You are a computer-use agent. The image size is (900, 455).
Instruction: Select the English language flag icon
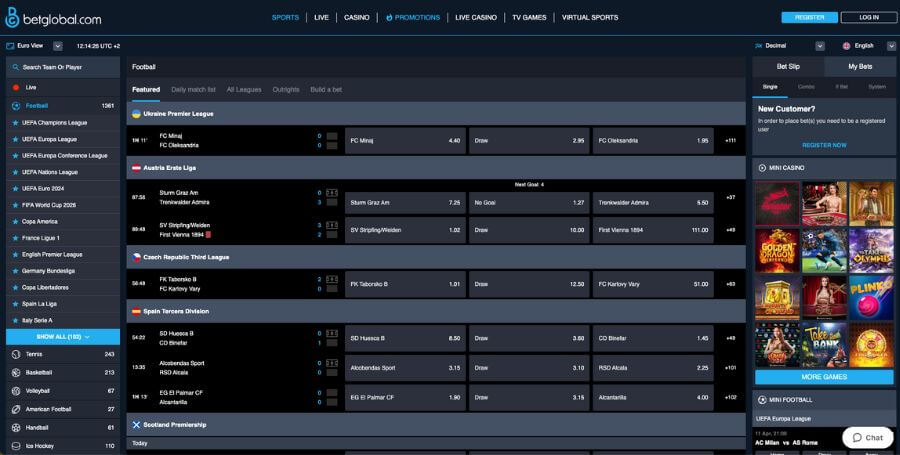pyautogui.click(x=846, y=46)
